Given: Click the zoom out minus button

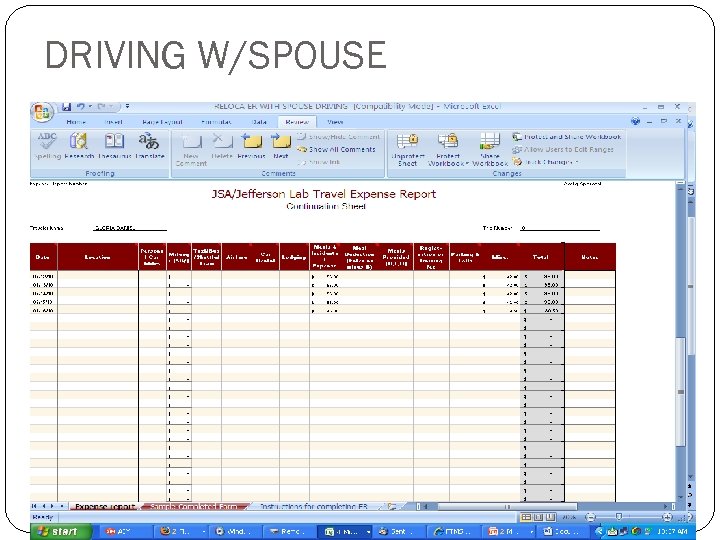Looking at the screenshot, I should click(x=591, y=518).
